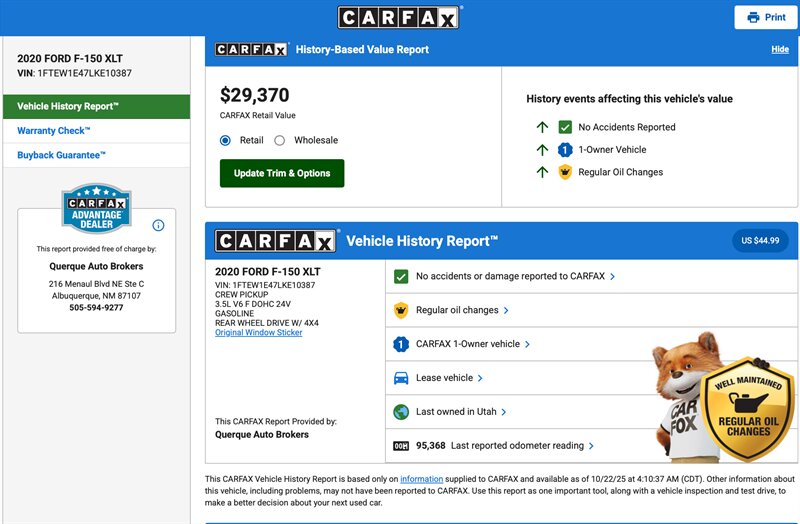This screenshot has width=800, height=524.
Task: Select the Wholesale radio button
Action: [x=280, y=141]
